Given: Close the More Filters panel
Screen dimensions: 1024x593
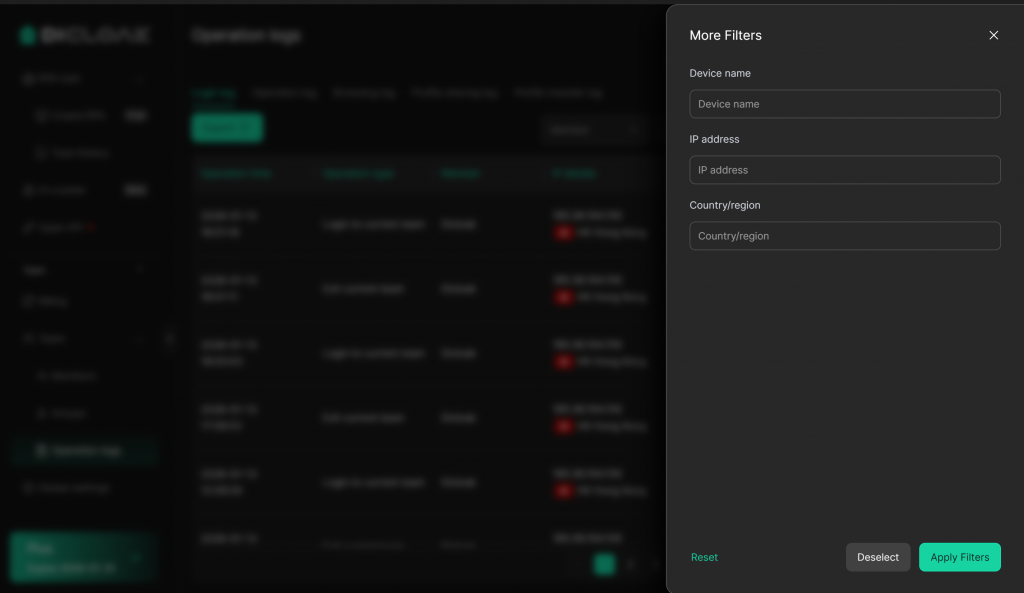Looking at the screenshot, I should (993, 35).
